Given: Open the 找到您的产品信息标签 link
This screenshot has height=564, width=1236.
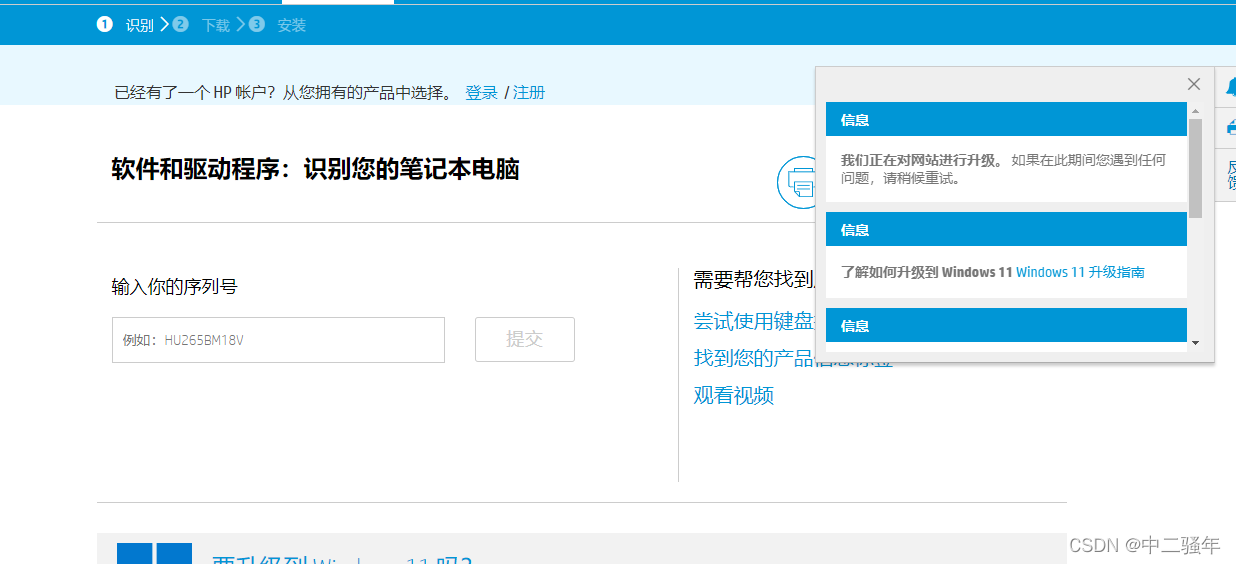Looking at the screenshot, I should (755, 358).
